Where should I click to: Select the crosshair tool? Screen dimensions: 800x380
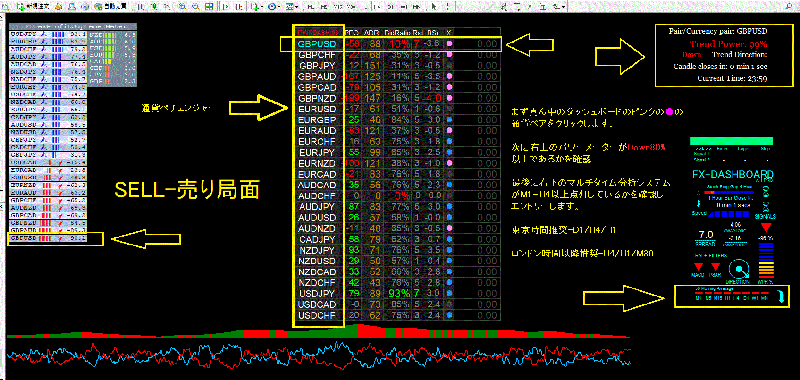447,7
